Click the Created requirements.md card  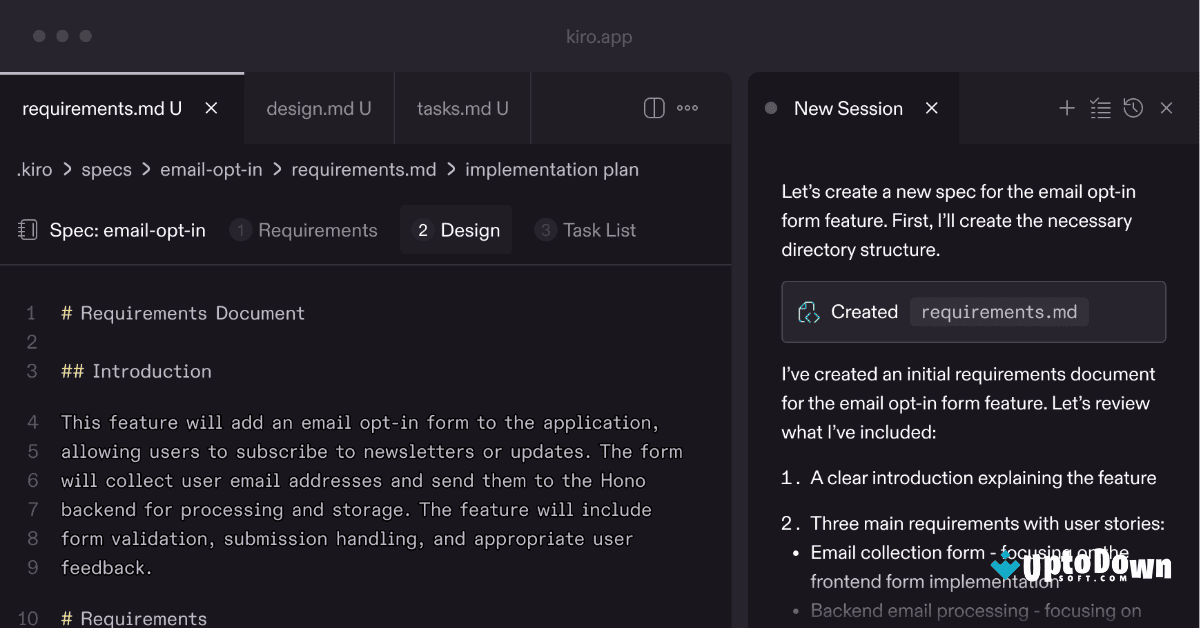coord(973,311)
